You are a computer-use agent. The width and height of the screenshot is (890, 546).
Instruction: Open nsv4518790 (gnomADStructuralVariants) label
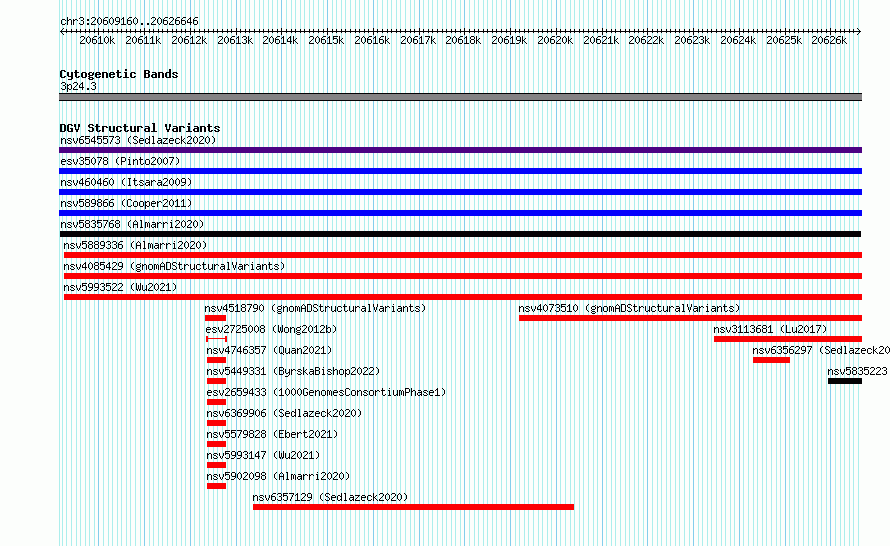coord(315,308)
